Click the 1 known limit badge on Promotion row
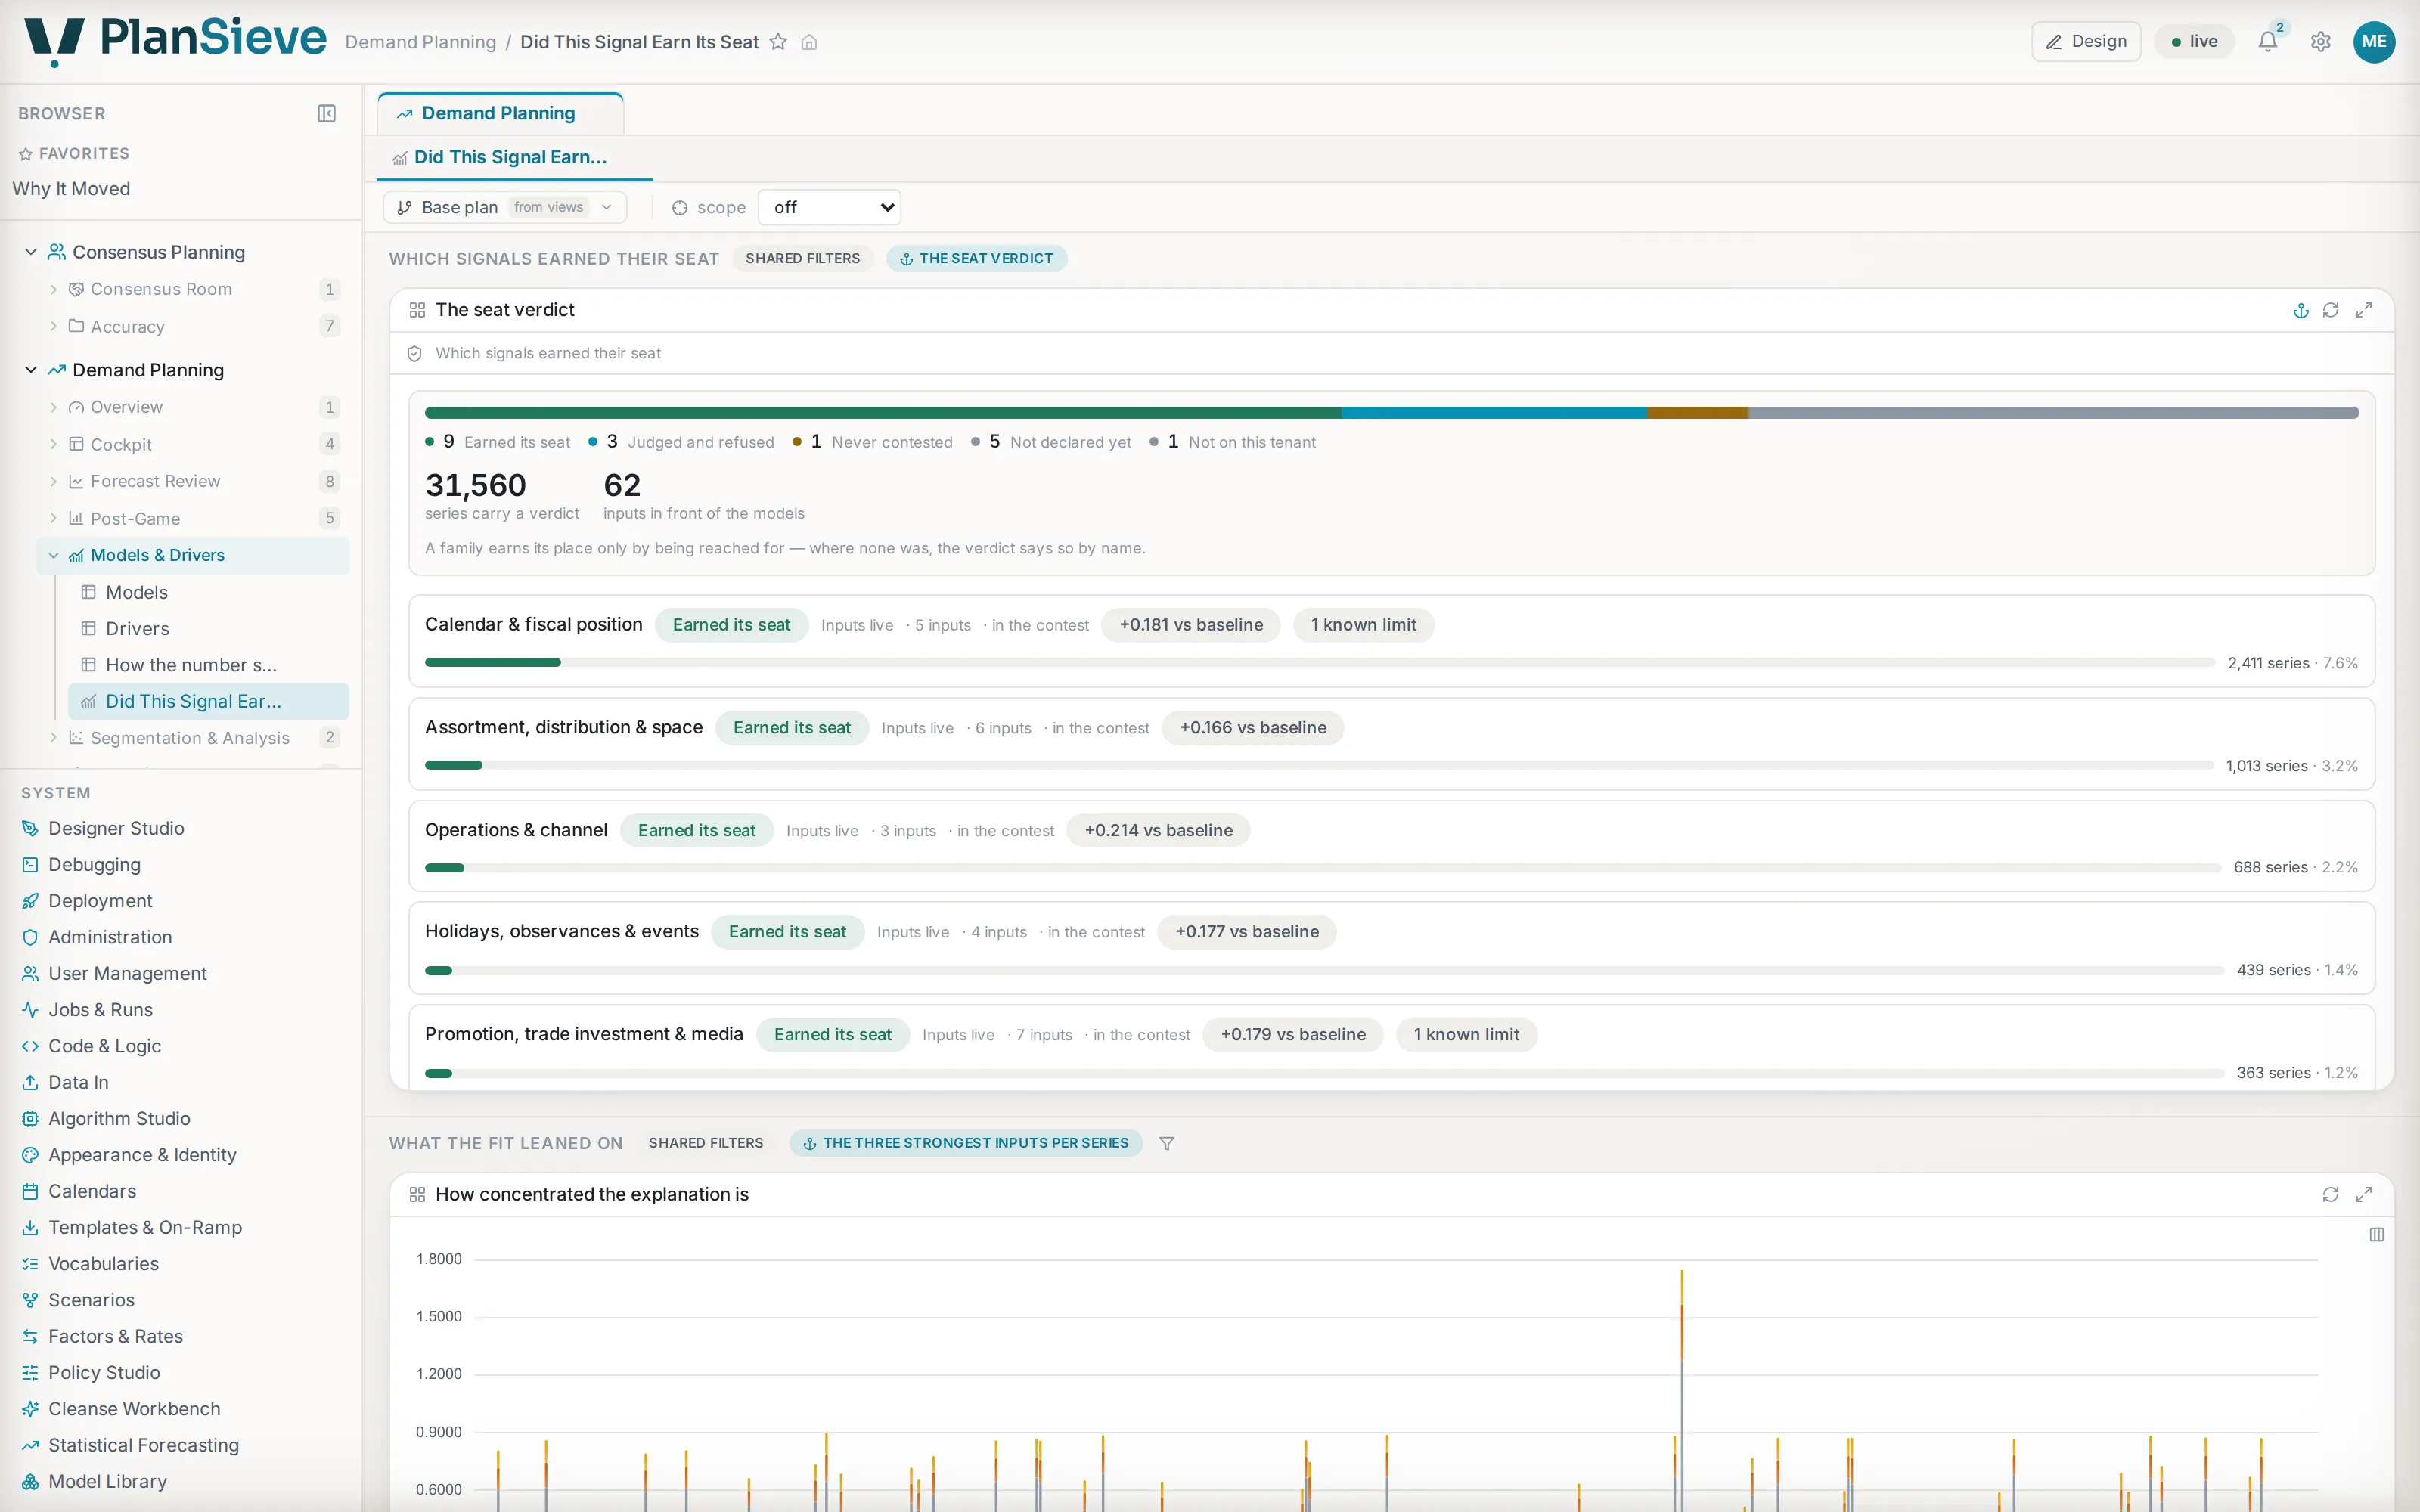 point(1466,1034)
